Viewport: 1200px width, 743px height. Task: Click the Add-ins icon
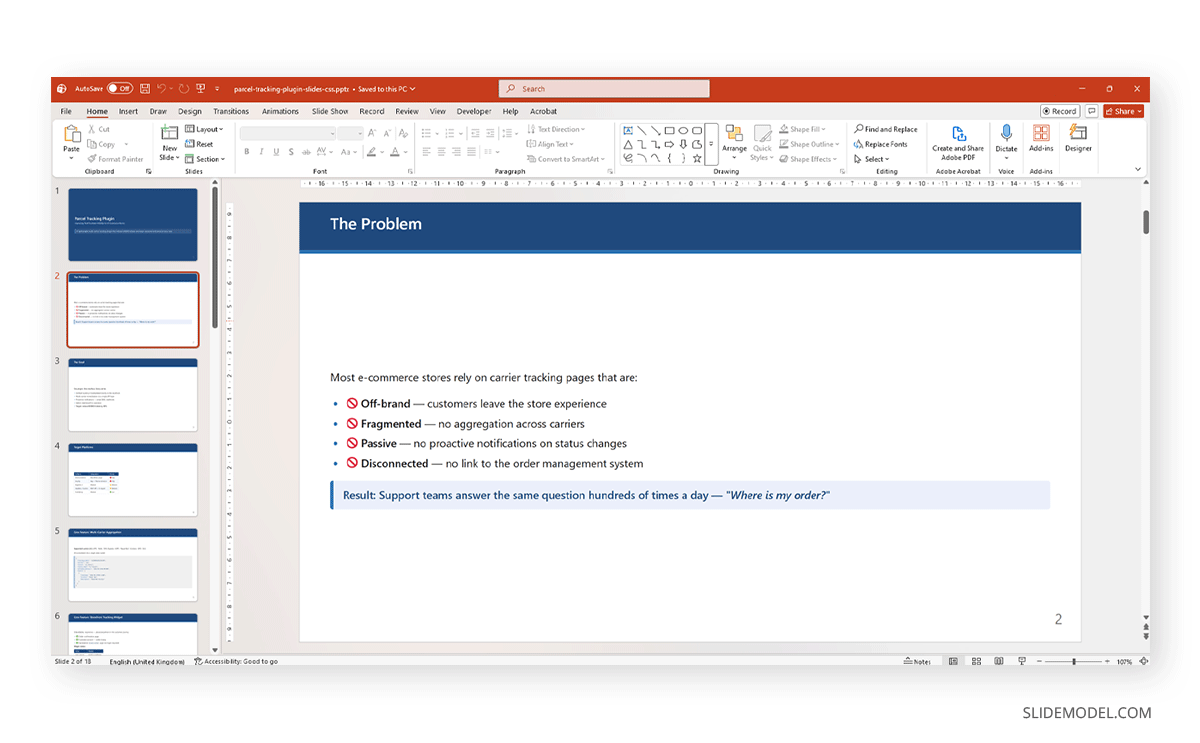[1041, 138]
